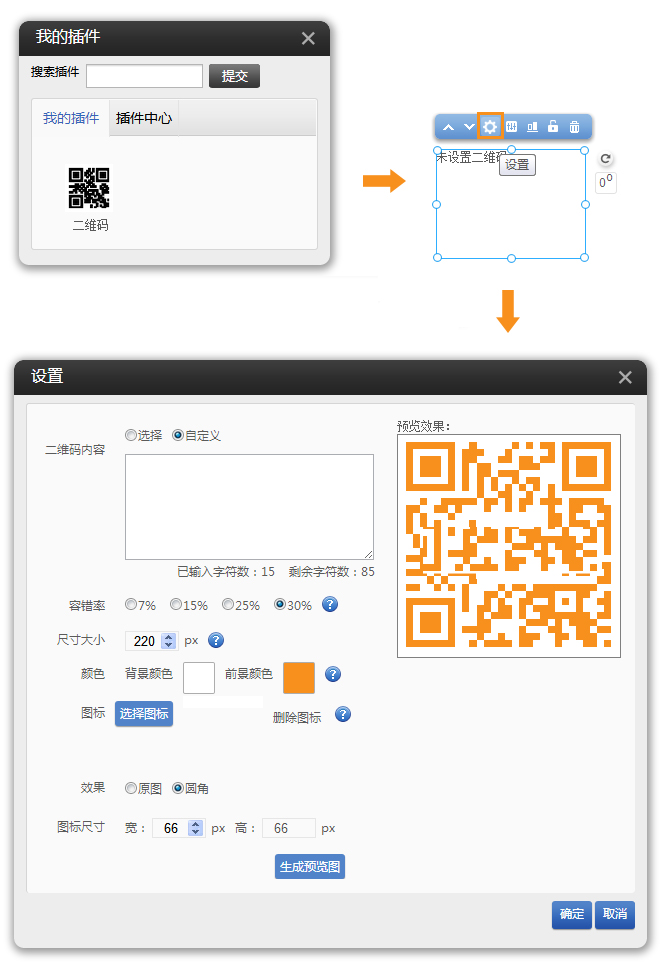Click the gear settings icon in widget toolbar

(x=489, y=127)
